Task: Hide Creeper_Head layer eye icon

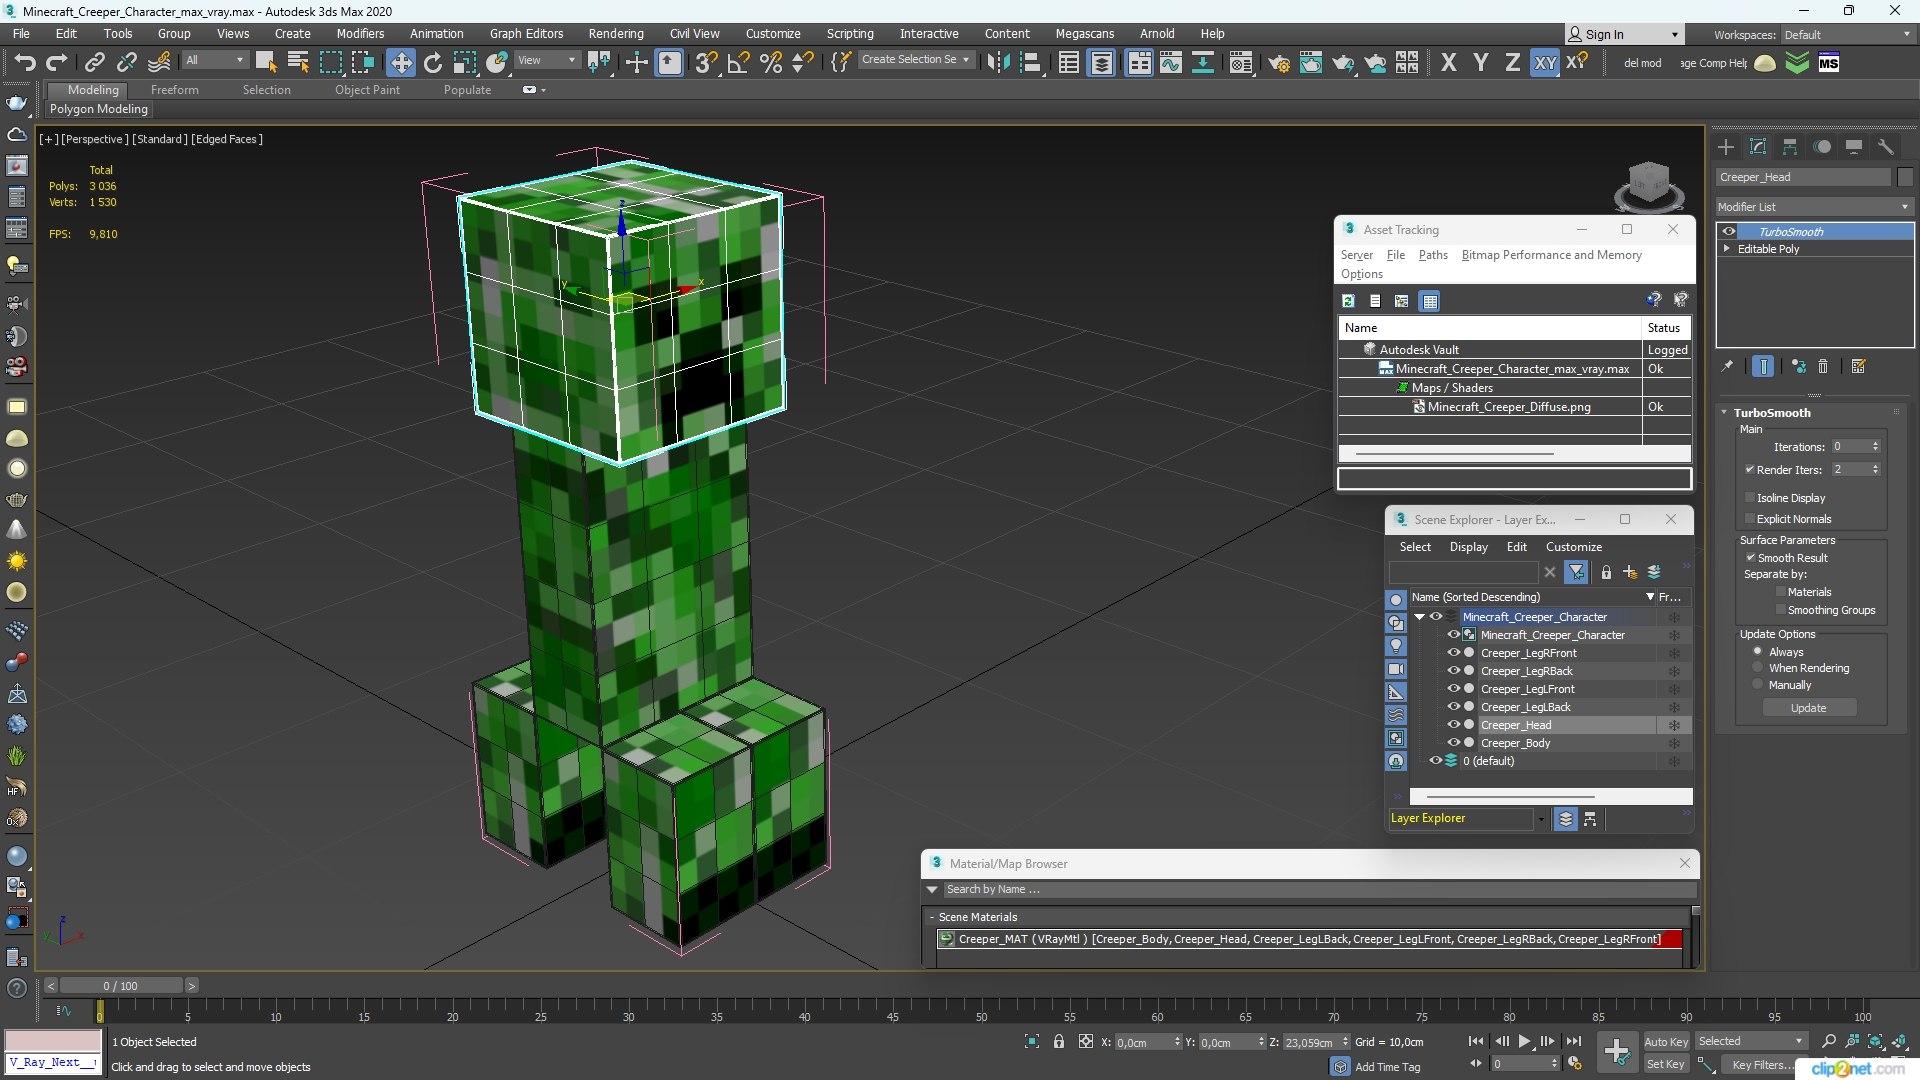Action: click(1454, 725)
